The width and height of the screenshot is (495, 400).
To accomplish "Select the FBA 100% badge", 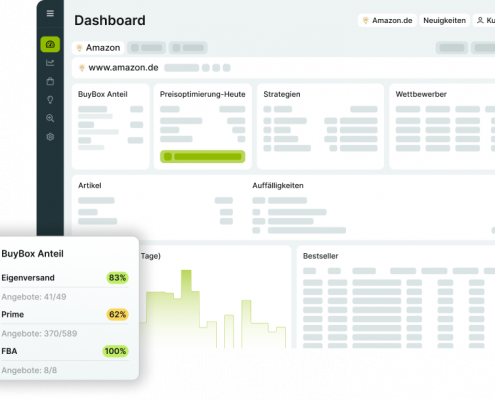I will coord(115,351).
